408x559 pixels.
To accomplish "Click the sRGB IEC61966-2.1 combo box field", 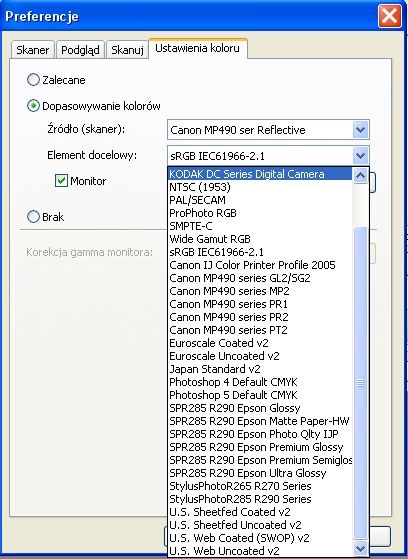I will (268, 156).
